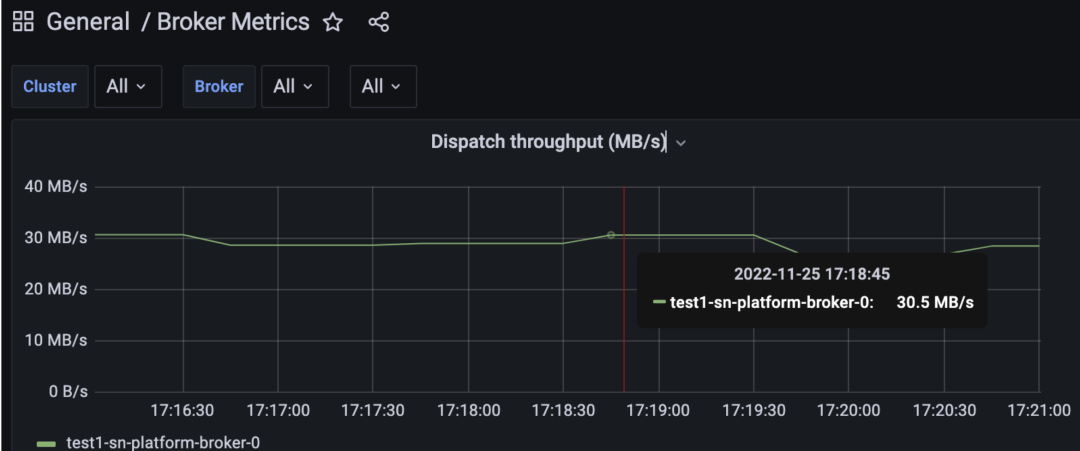Open the Broker variable All dropdown
Image resolution: width=1080 pixels, height=451 pixels.
pyautogui.click(x=295, y=87)
